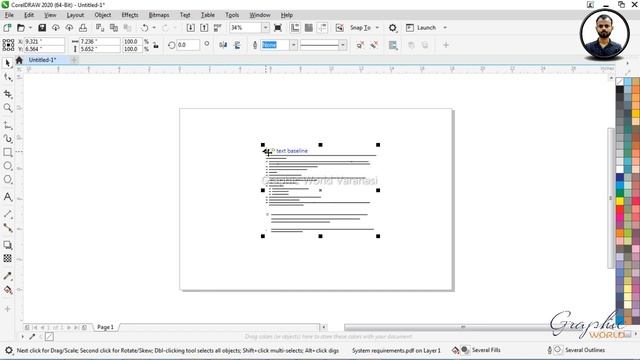
Task: Open the Object menu
Action: pyautogui.click(x=102, y=15)
